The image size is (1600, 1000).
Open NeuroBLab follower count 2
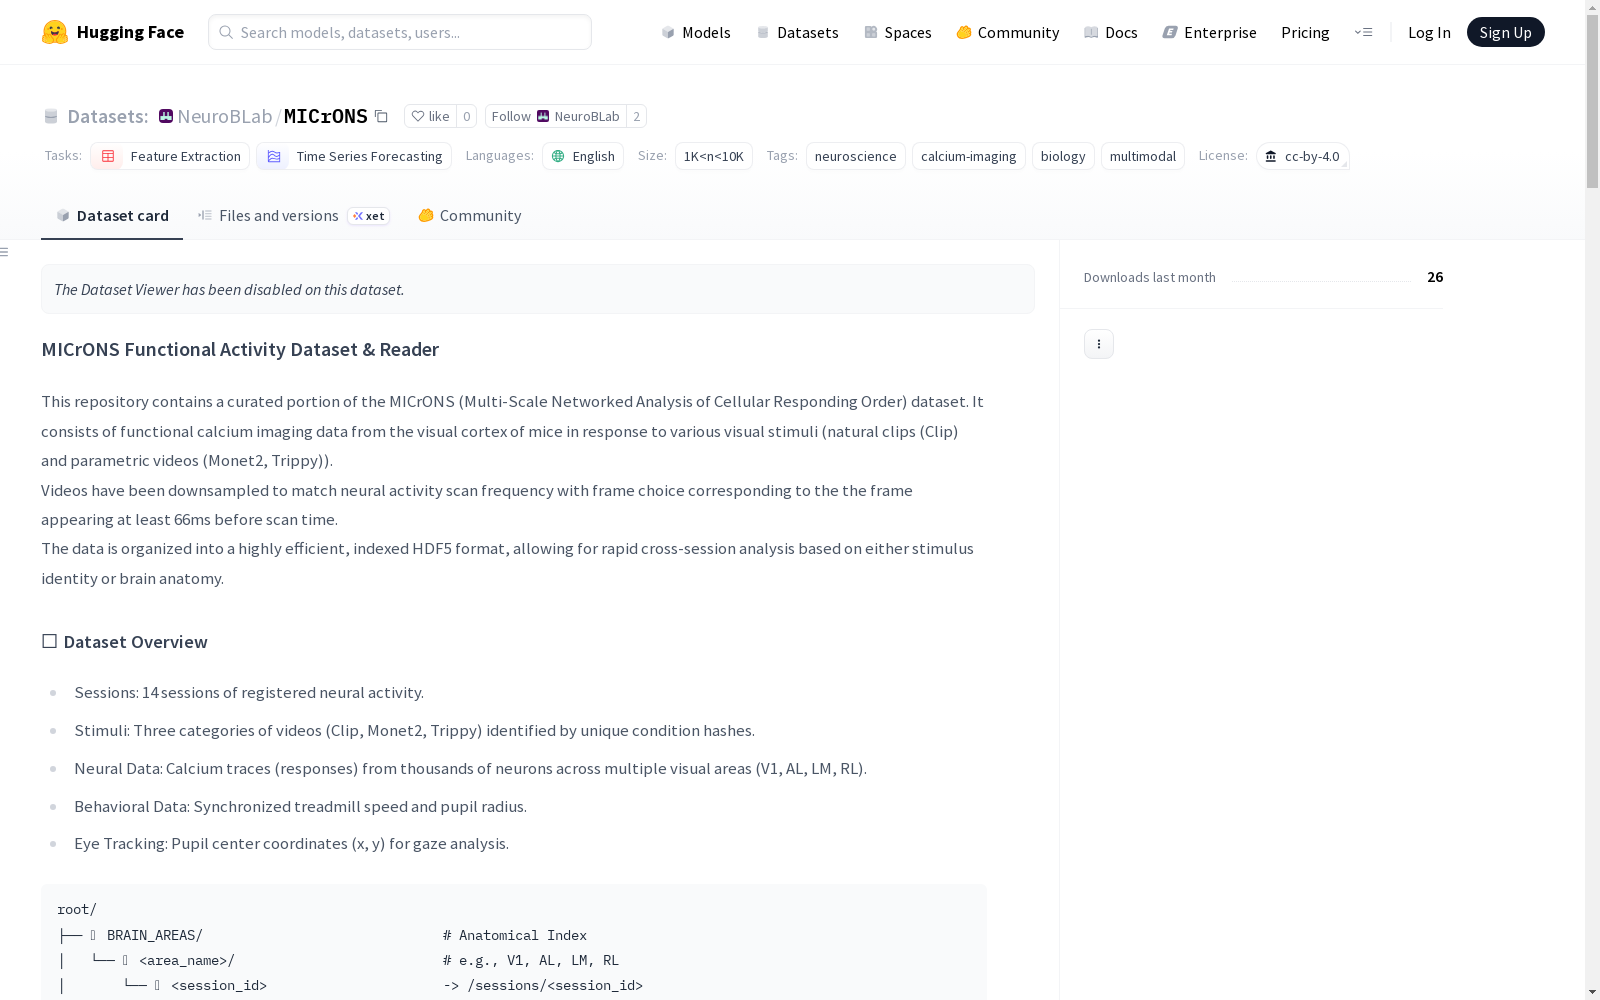tap(636, 116)
